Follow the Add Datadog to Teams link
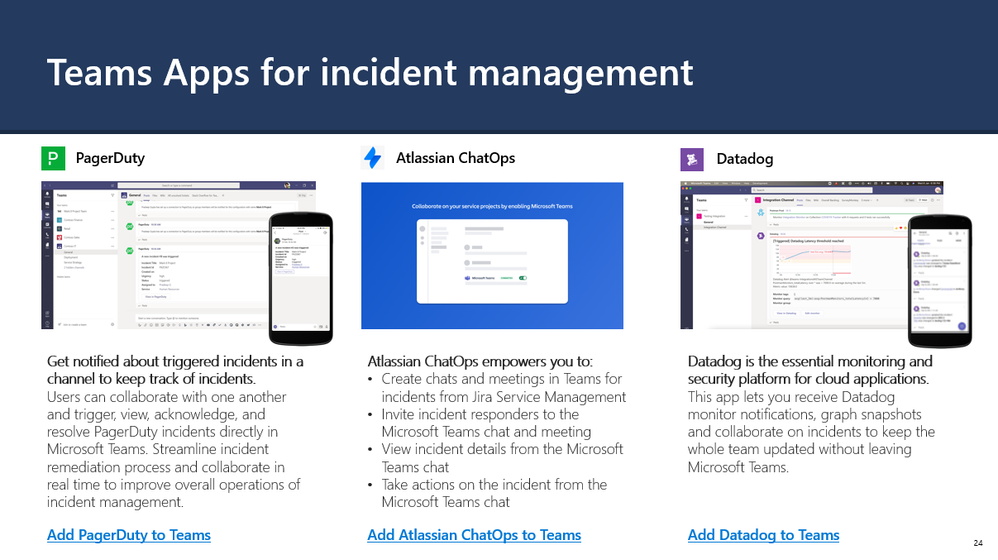Viewport: 998px width, 560px height. [763, 535]
